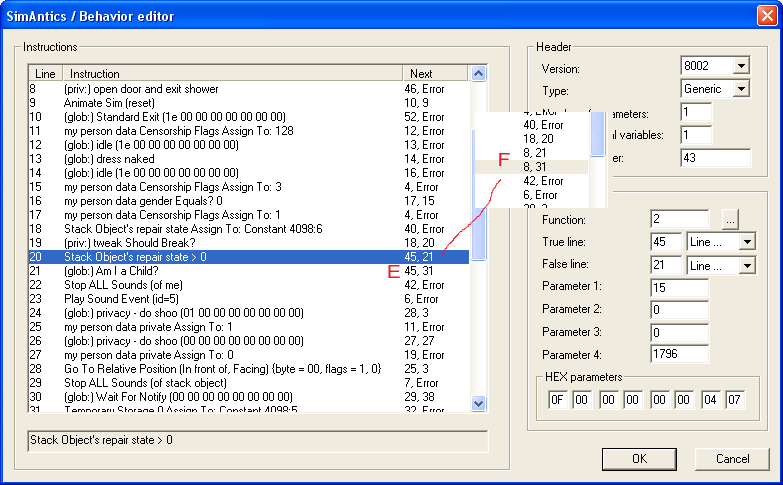
Task: Select line 8 open door and exit shower
Action: [x=249, y=89]
